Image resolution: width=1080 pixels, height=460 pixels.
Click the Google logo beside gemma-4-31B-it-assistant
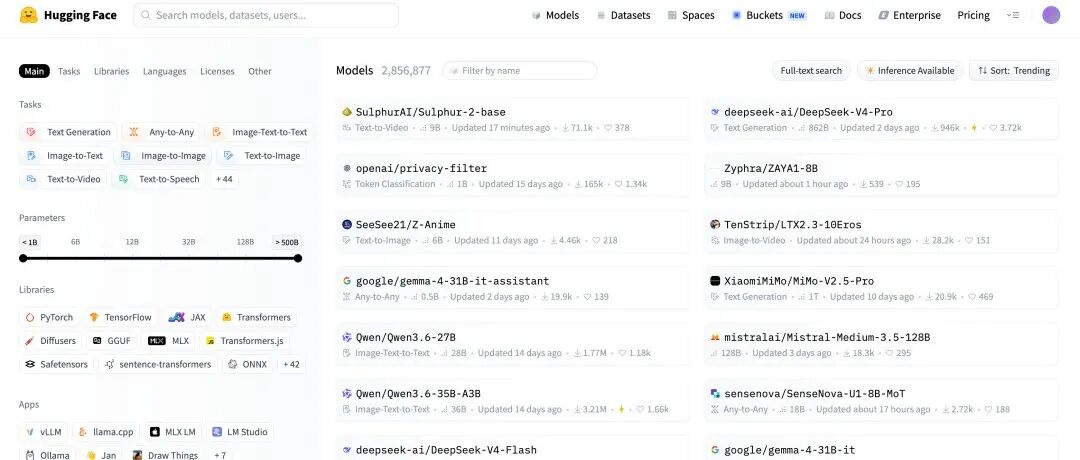347,281
